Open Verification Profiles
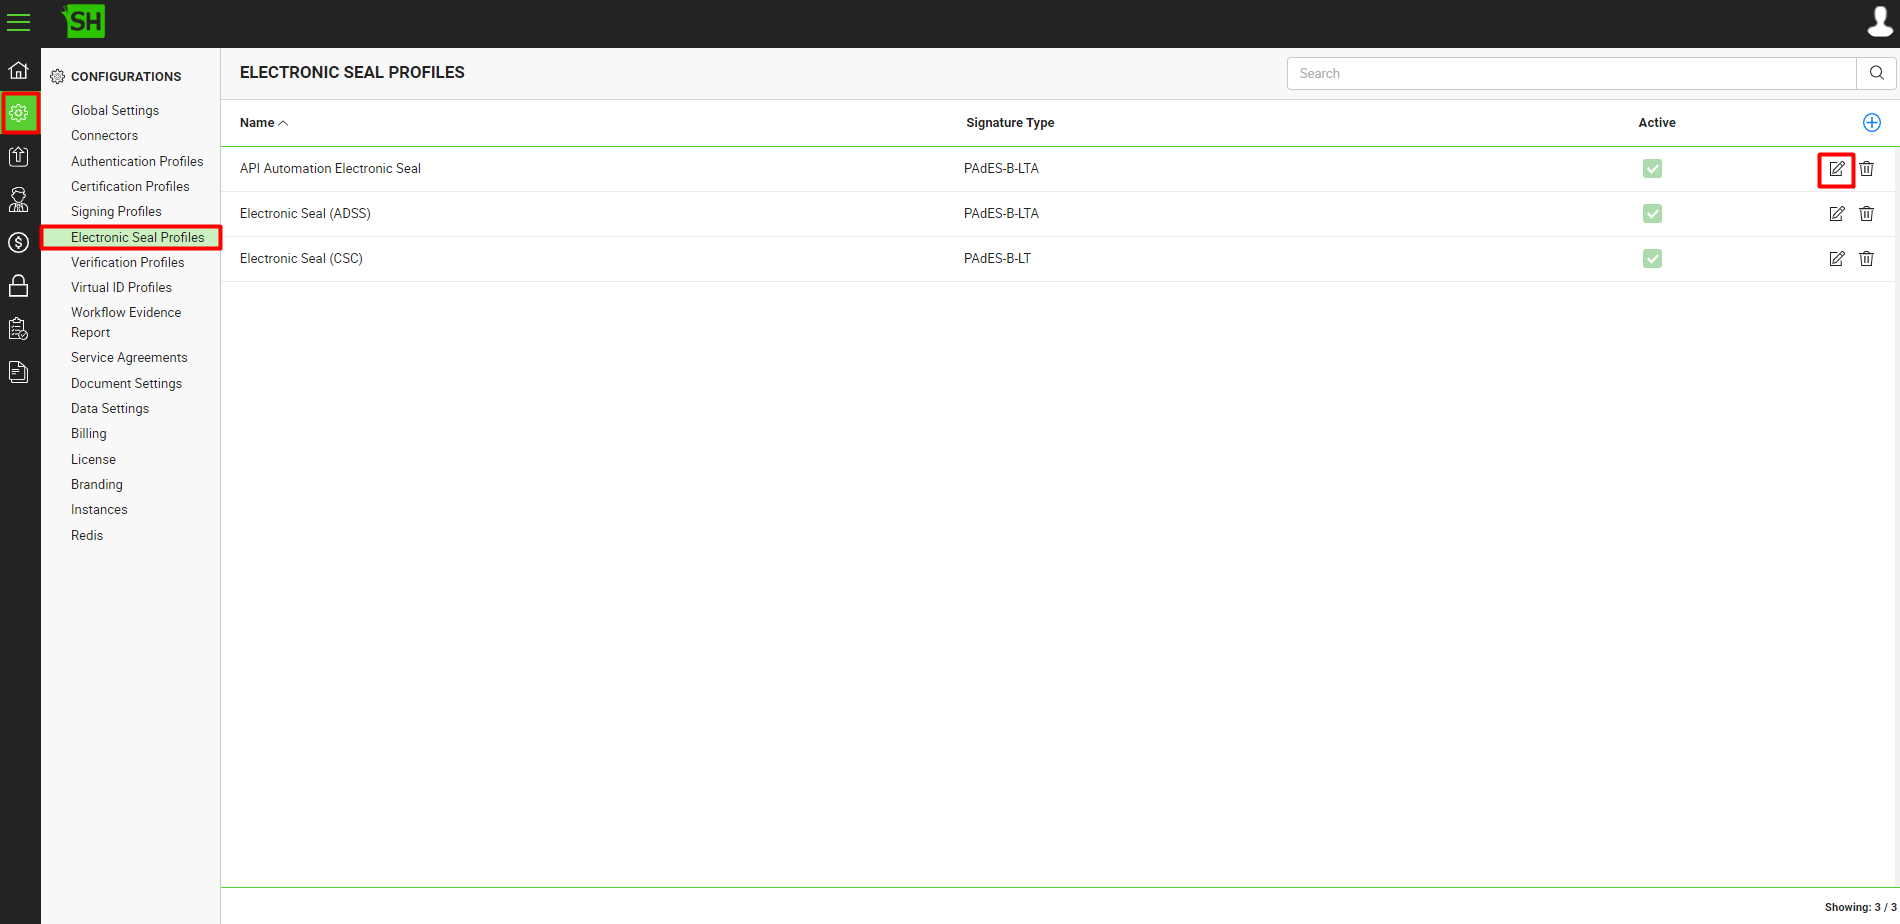 tap(127, 262)
